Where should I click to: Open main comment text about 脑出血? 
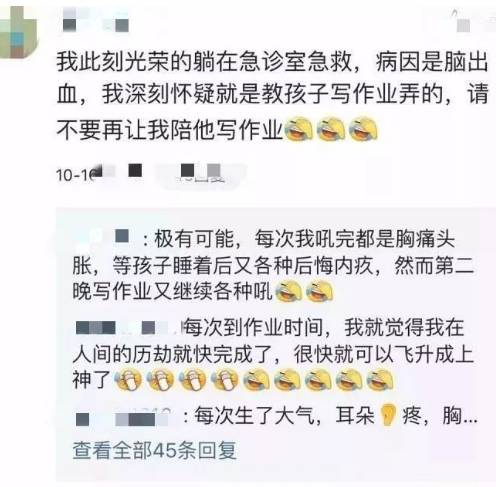(x=272, y=95)
